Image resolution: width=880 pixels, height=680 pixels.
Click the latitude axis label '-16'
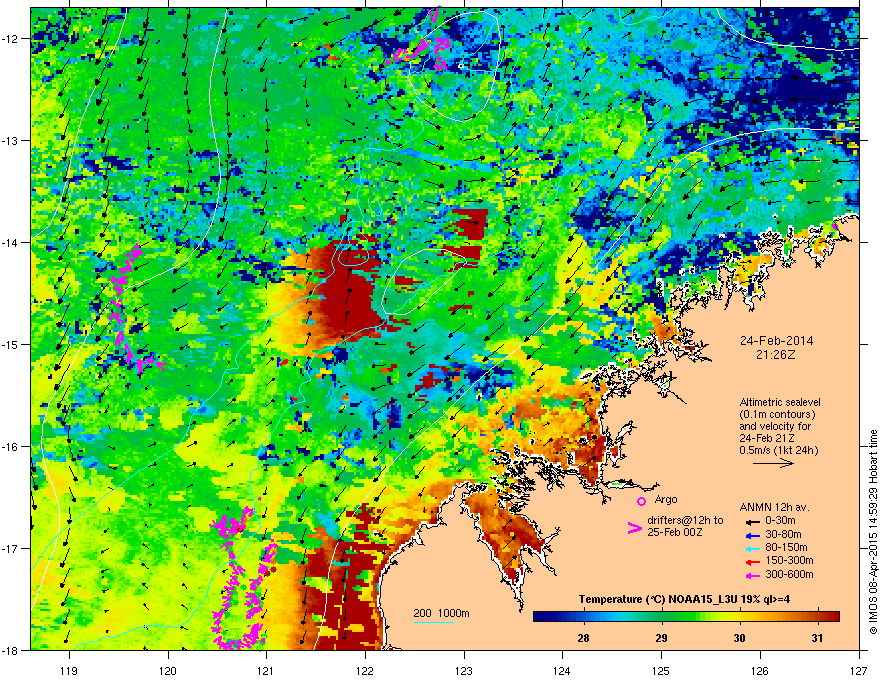click(x=10, y=446)
